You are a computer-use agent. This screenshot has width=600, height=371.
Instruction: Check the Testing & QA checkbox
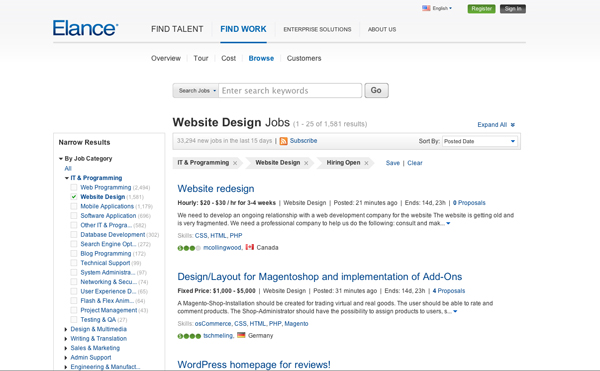[73, 319]
